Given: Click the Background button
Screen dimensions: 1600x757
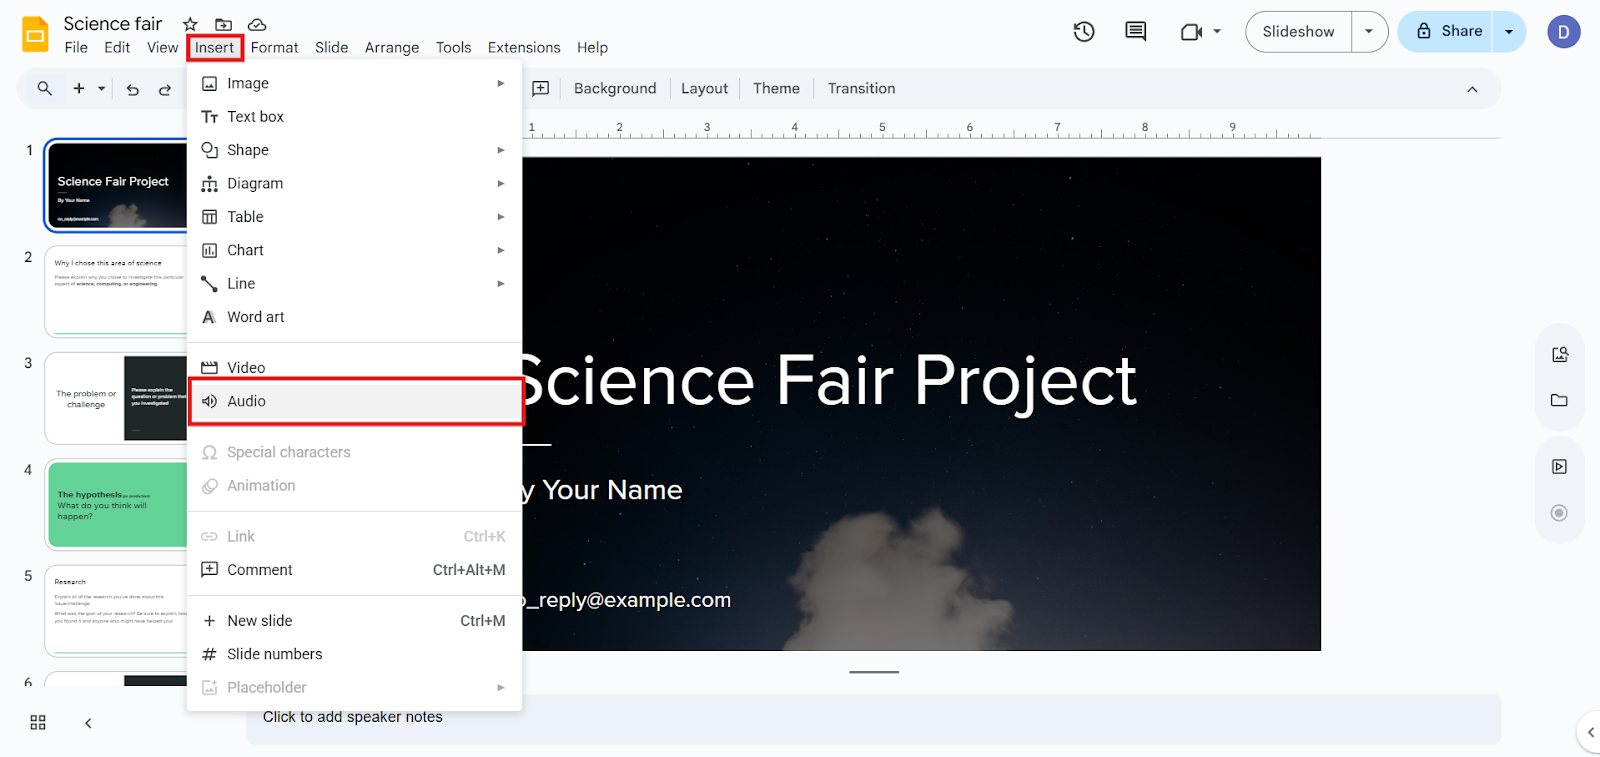Looking at the screenshot, I should click(615, 89).
